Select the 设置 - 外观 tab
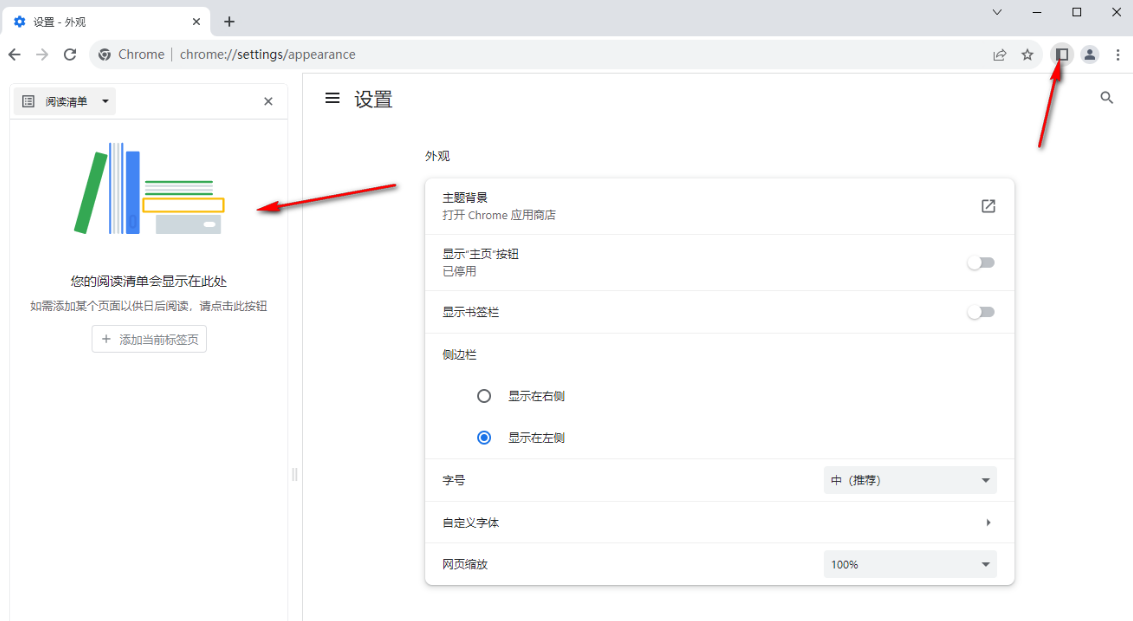This screenshot has height=621, width=1133. (106, 22)
